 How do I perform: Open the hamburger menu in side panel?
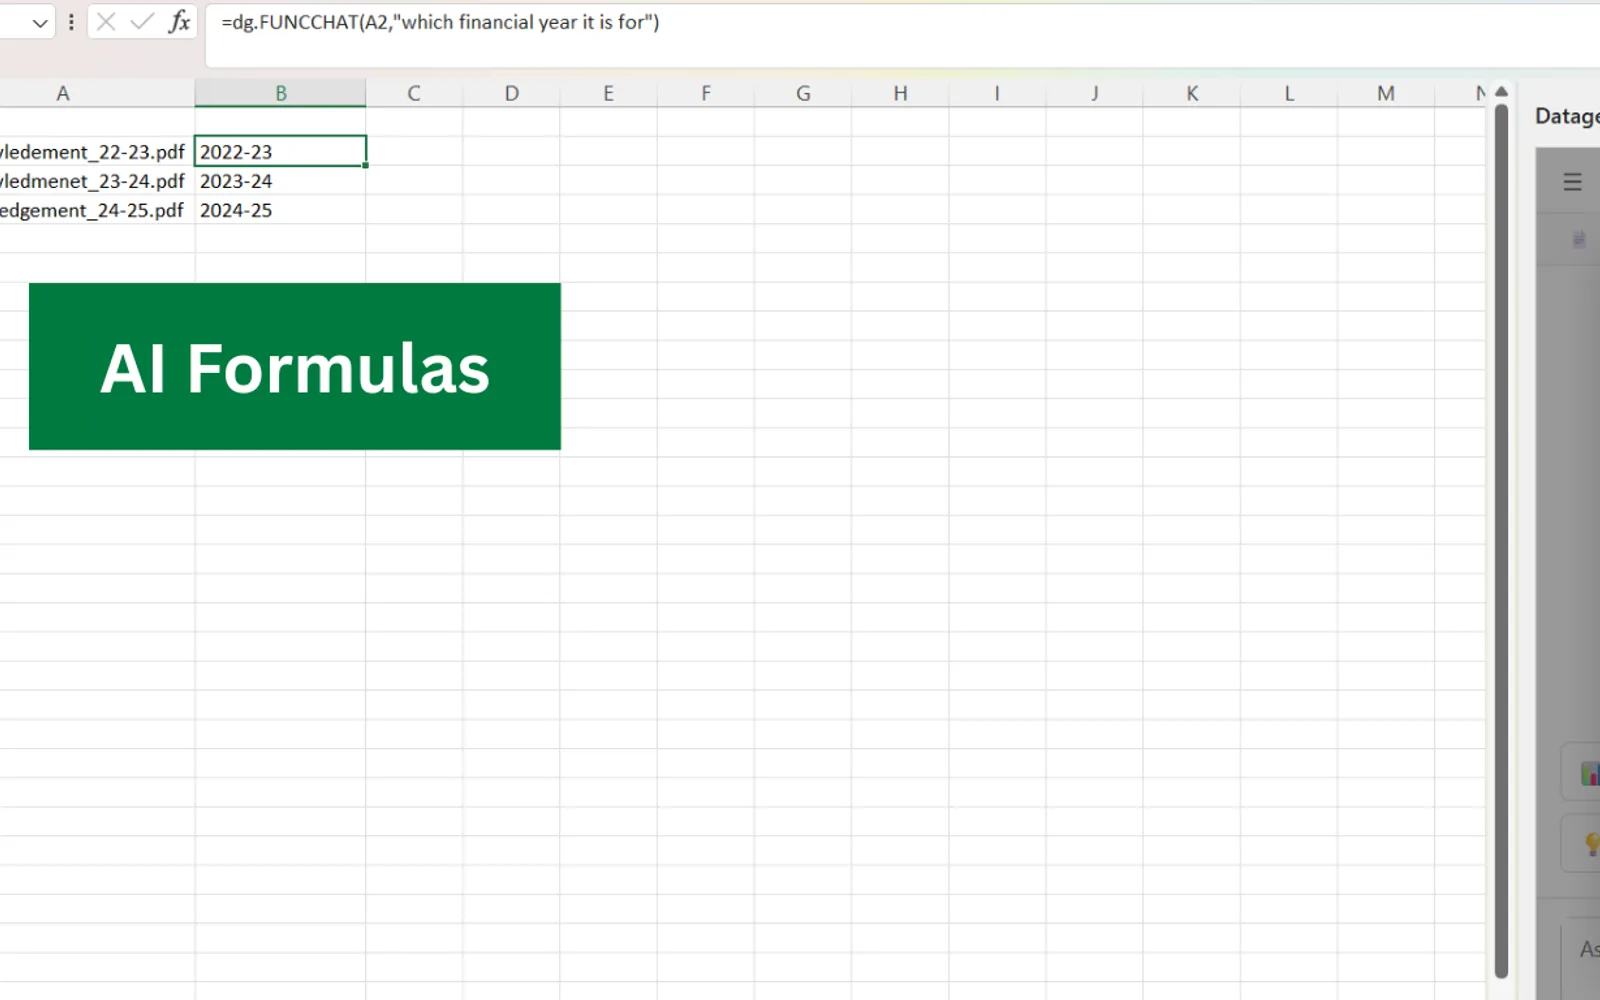[x=1573, y=182]
